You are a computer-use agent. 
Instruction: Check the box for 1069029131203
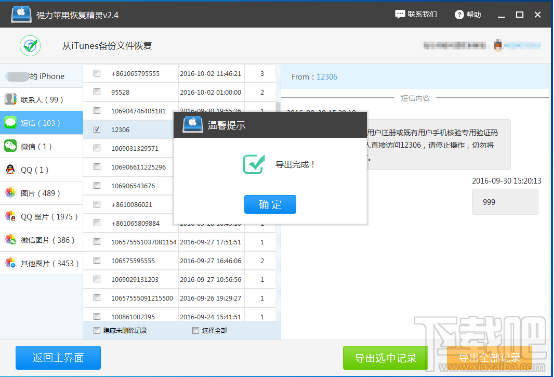pyautogui.click(x=96, y=279)
